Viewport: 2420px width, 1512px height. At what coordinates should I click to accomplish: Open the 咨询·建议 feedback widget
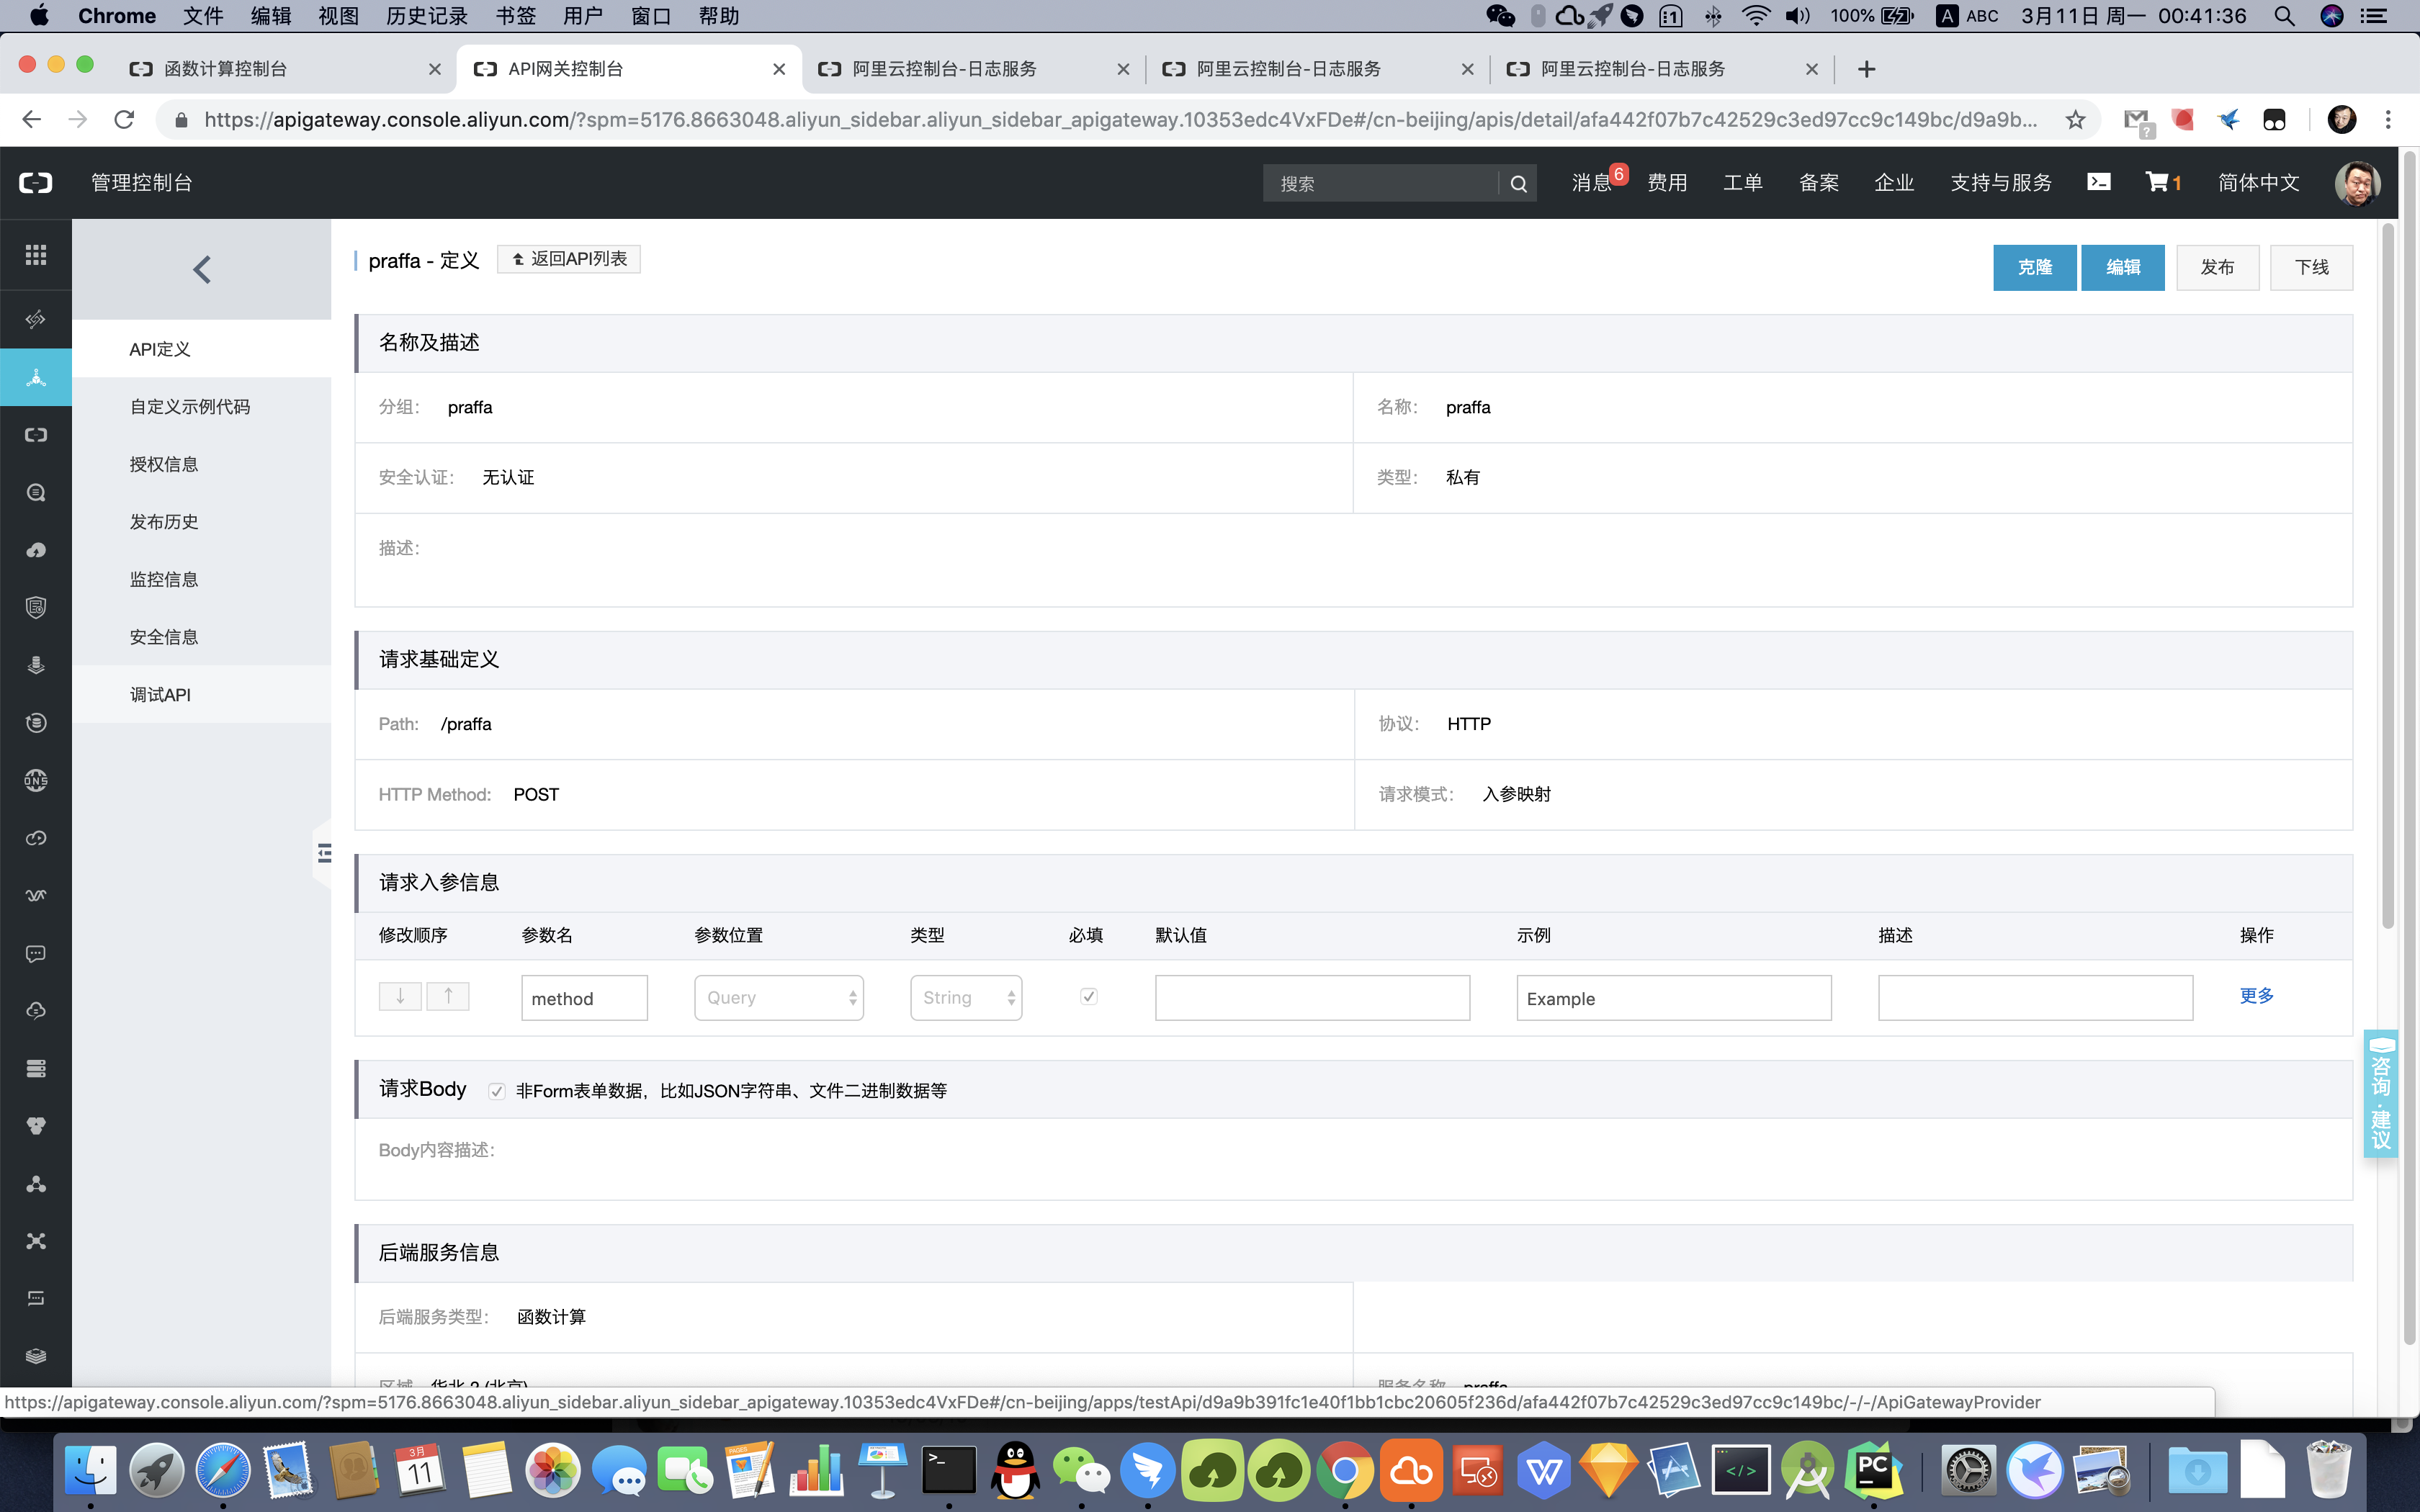point(2380,1093)
